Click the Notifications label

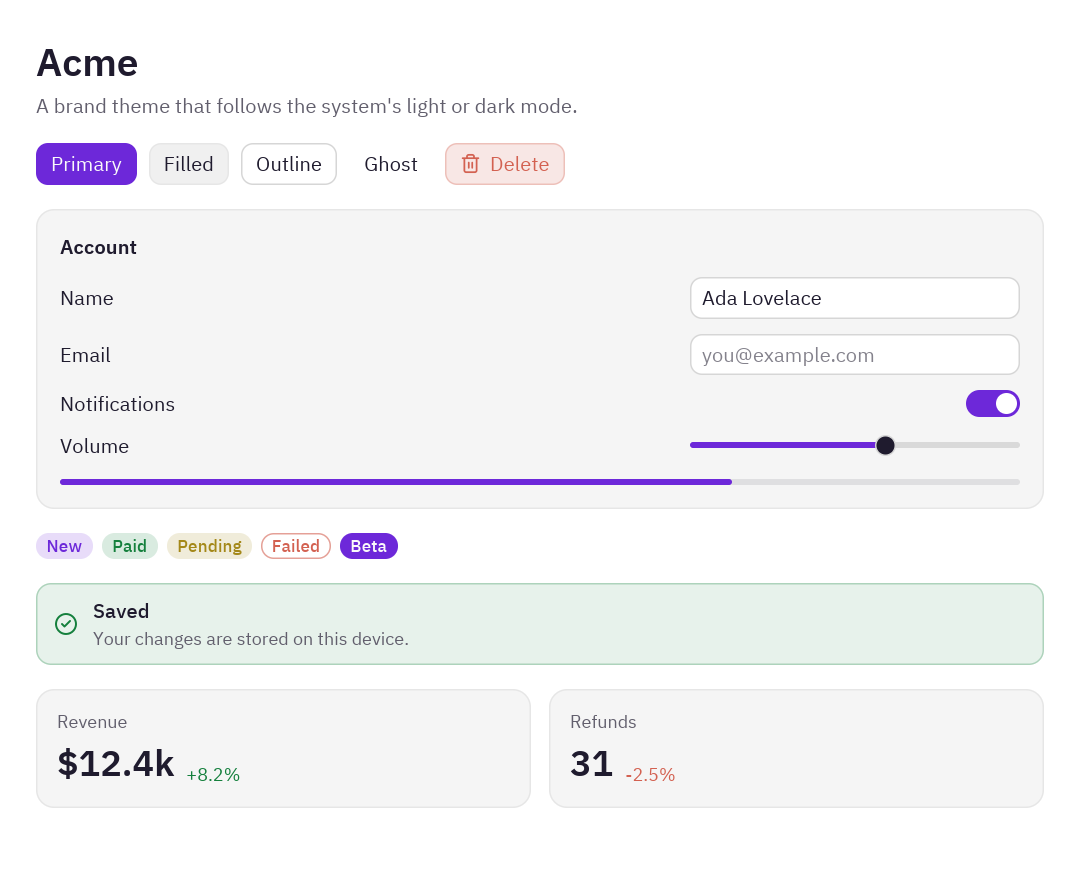(x=118, y=404)
